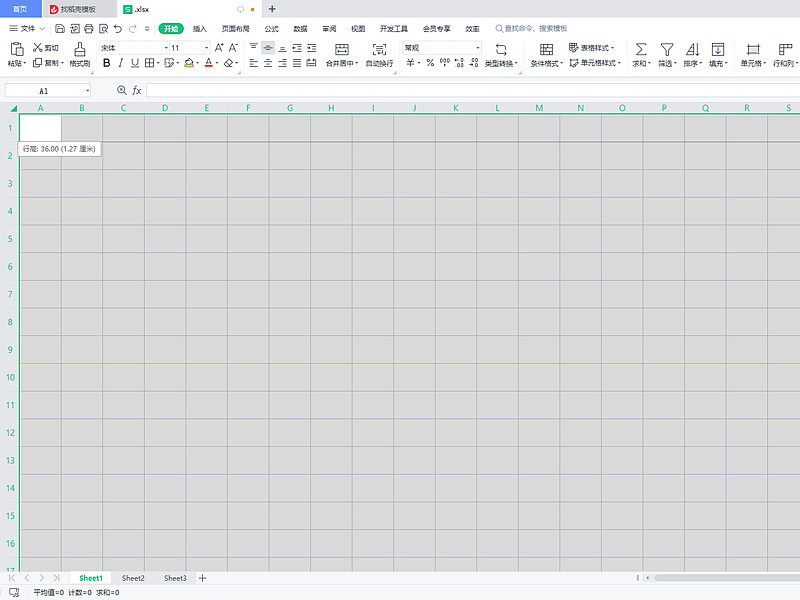Jump to the last sheet with navigation arrow
The height and width of the screenshot is (600, 800).
(56, 578)
